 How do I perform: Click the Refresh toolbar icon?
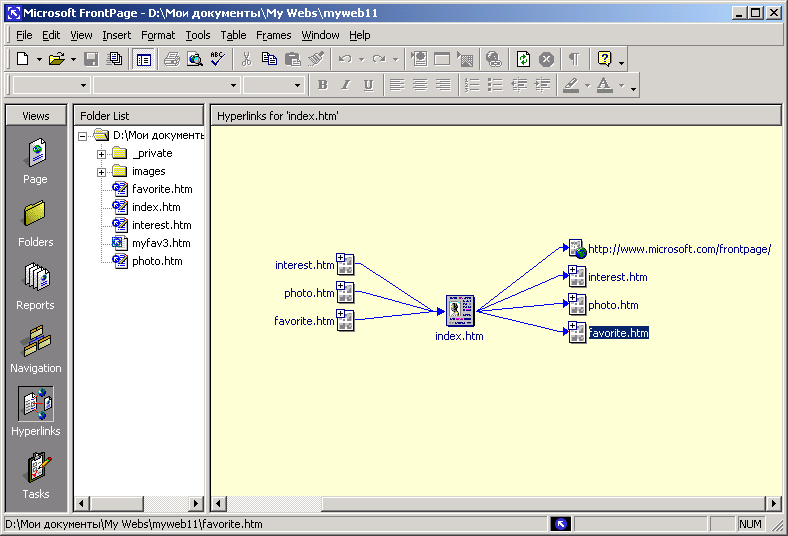[x=523, y=59]
